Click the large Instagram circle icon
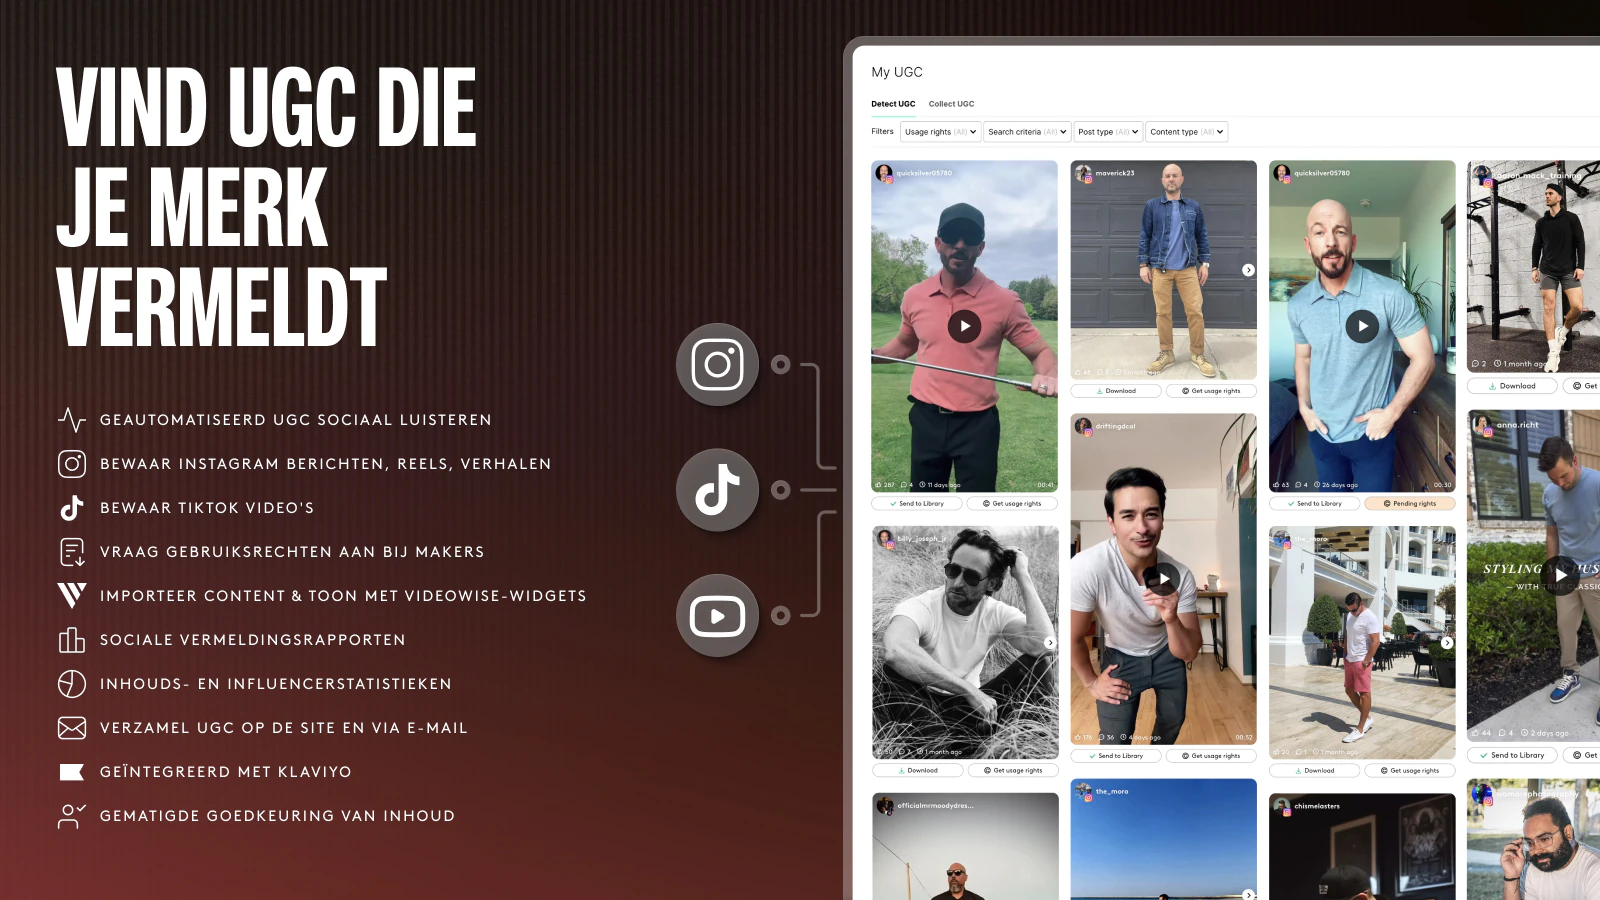The width and height of the screenshot is (1600, 900). tap(717, 364)
